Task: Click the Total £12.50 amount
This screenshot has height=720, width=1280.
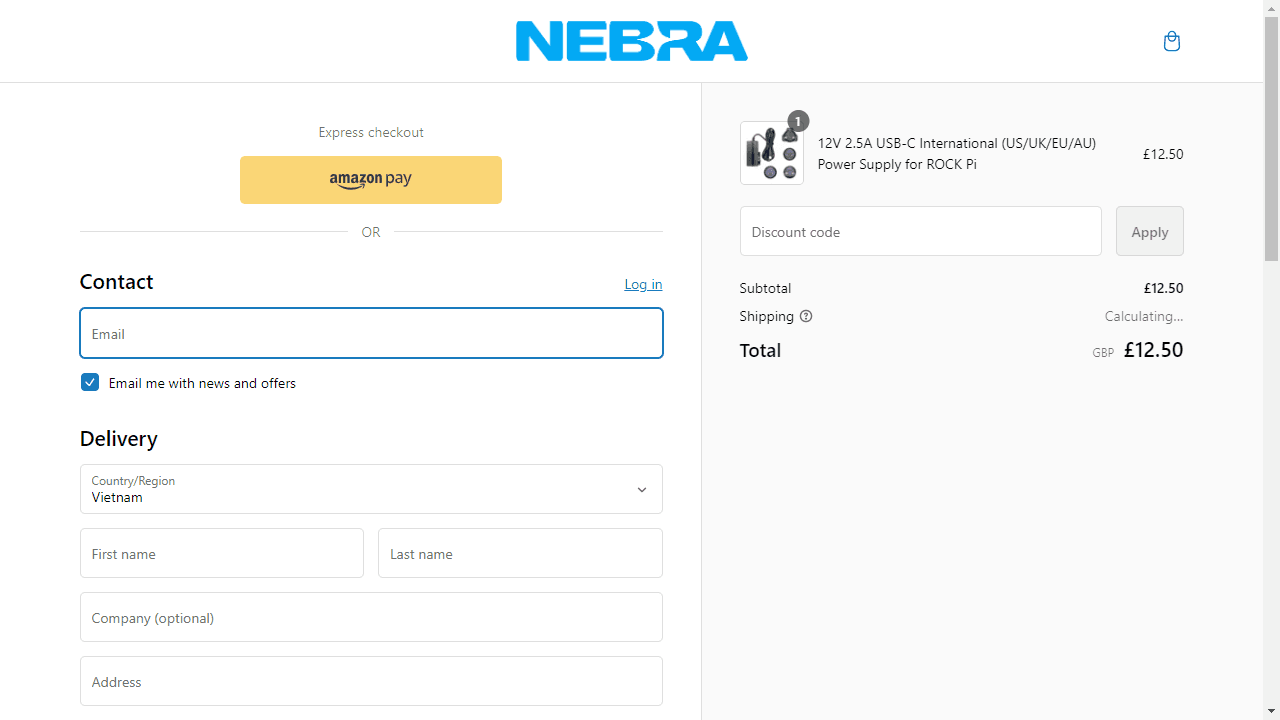Action: pyautogui.click(x=1153, y=350)
